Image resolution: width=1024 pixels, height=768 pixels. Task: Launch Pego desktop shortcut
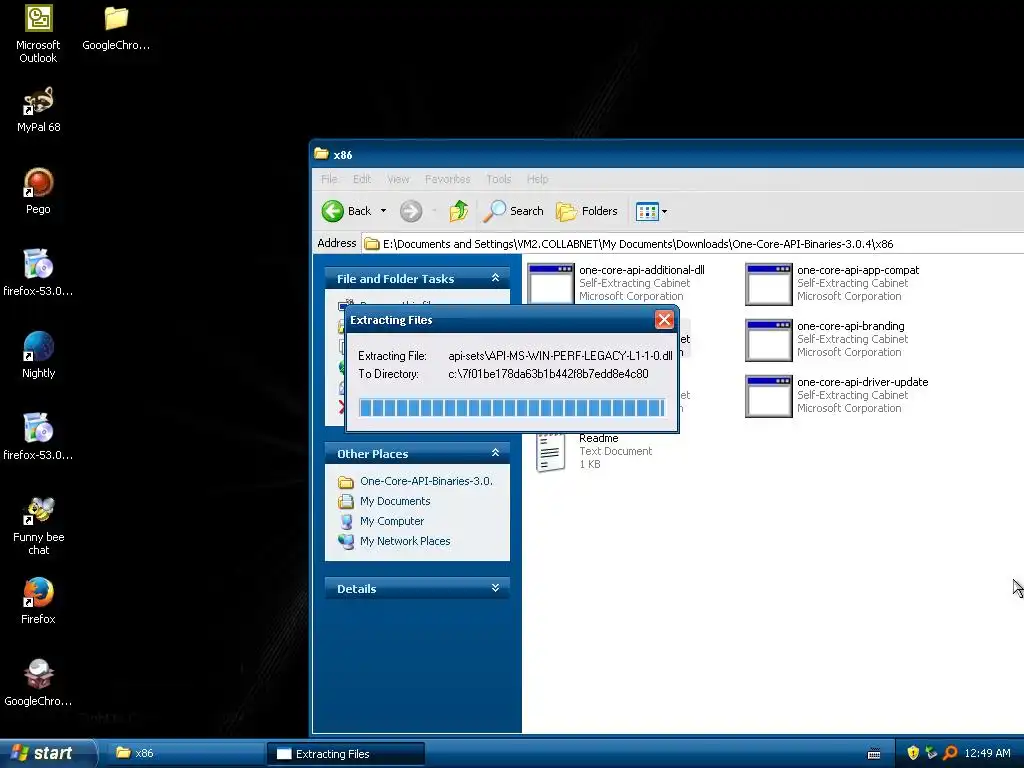point(39,191)
